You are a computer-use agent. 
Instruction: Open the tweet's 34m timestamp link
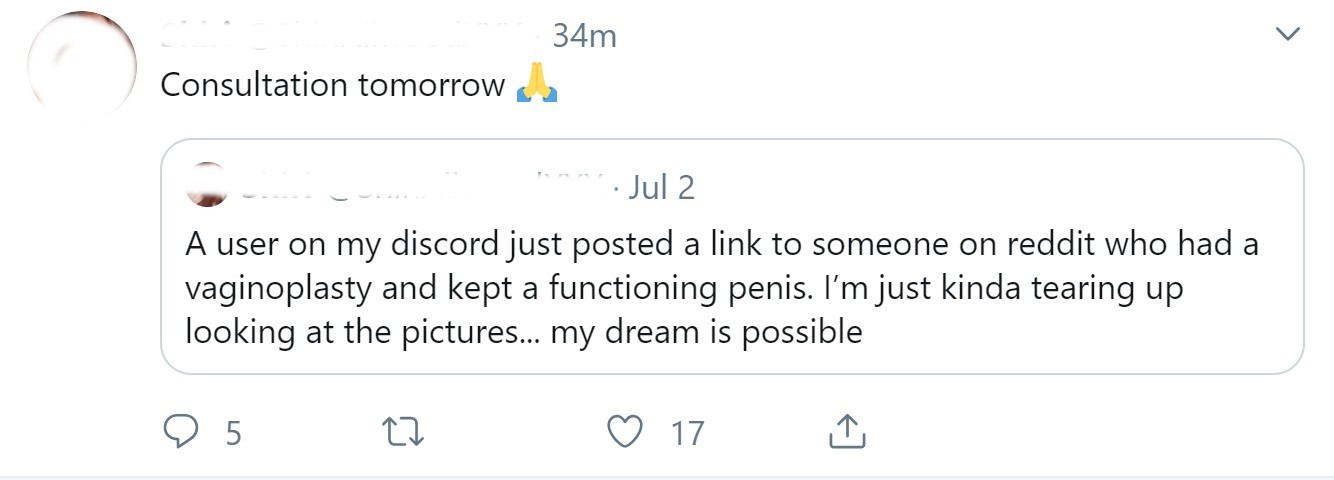point(584,37)
